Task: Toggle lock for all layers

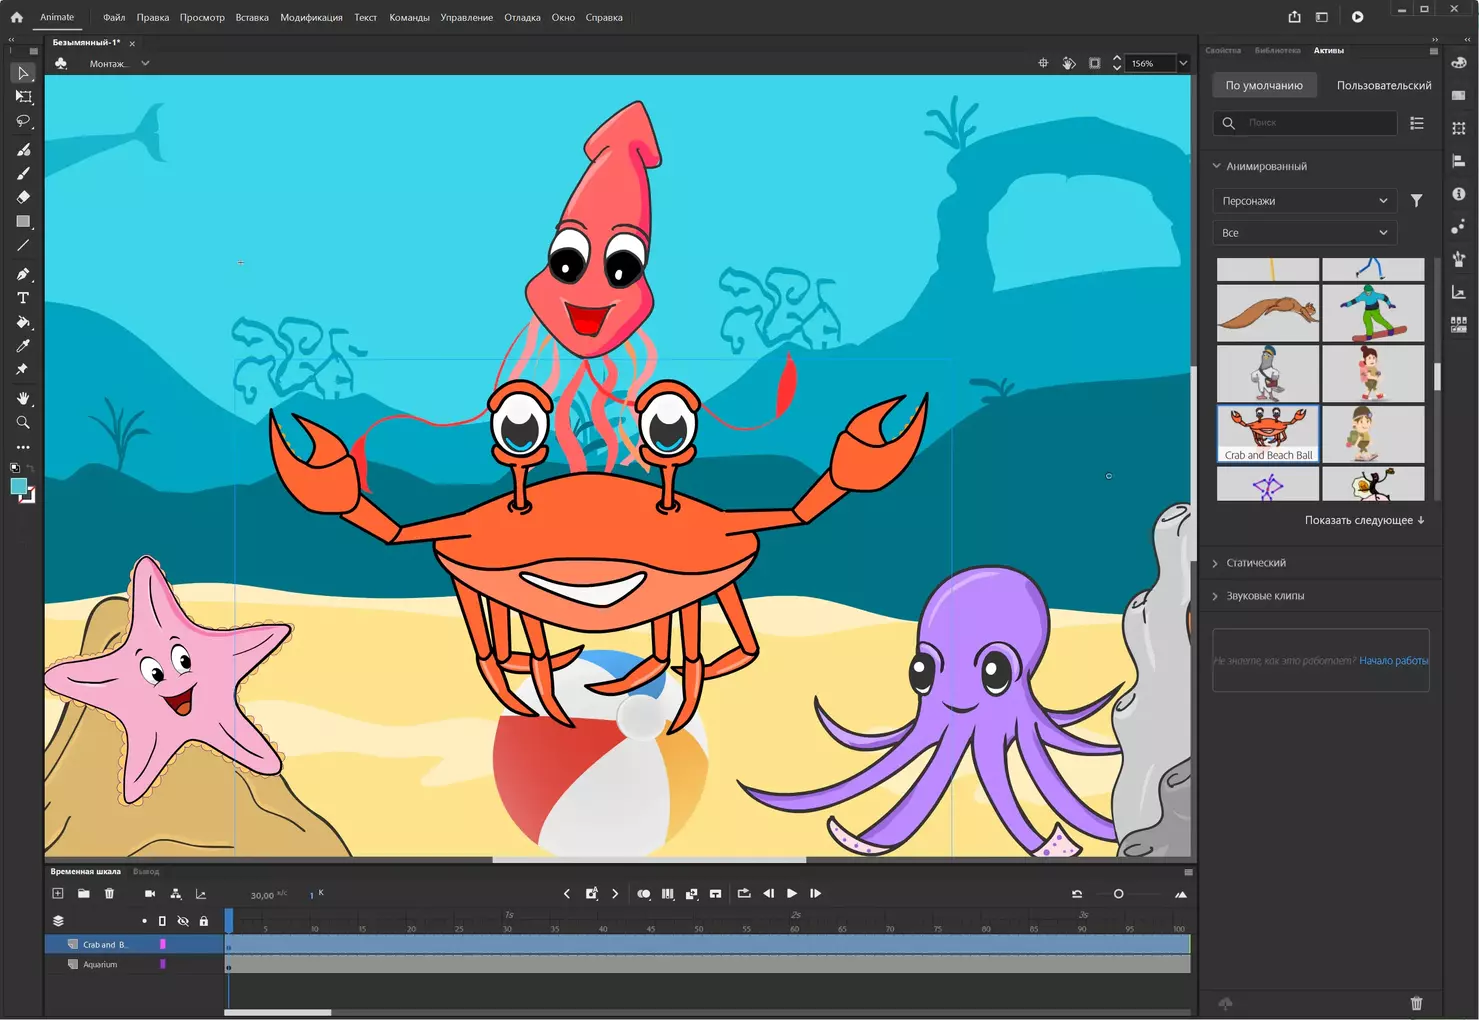Action: click(204, 921)
